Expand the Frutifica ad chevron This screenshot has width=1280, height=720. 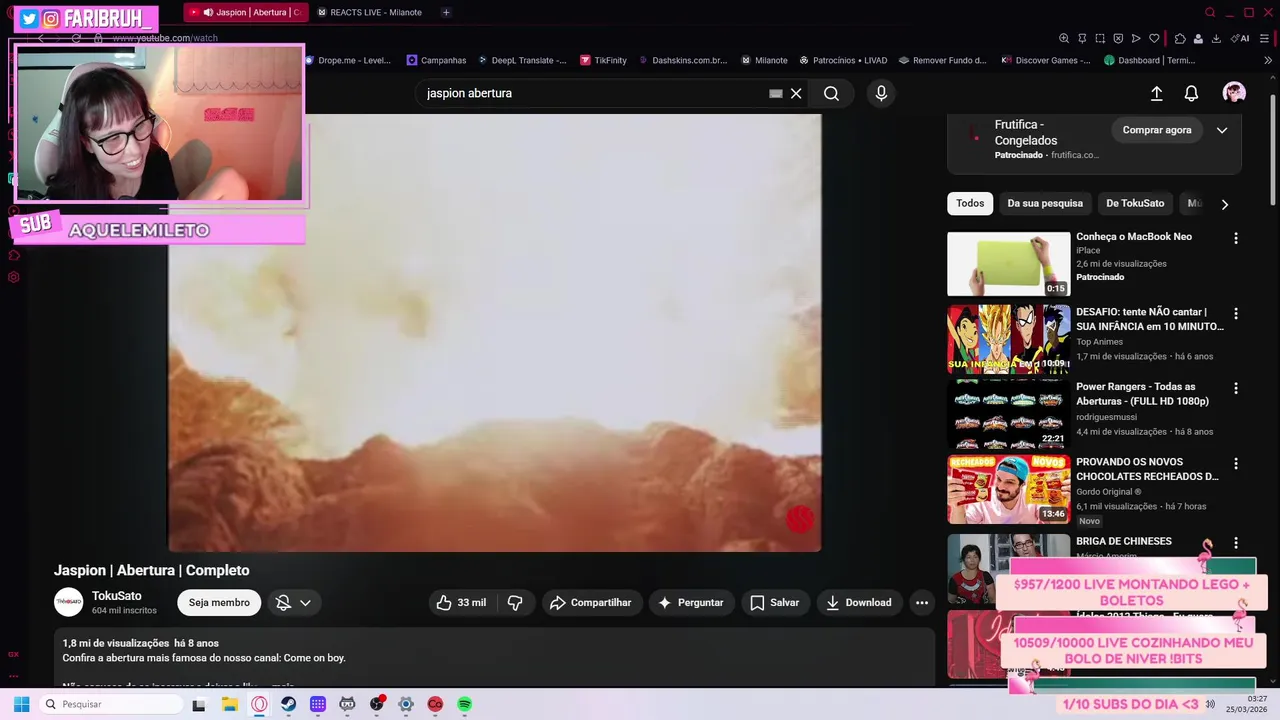tap(1222, 130)
